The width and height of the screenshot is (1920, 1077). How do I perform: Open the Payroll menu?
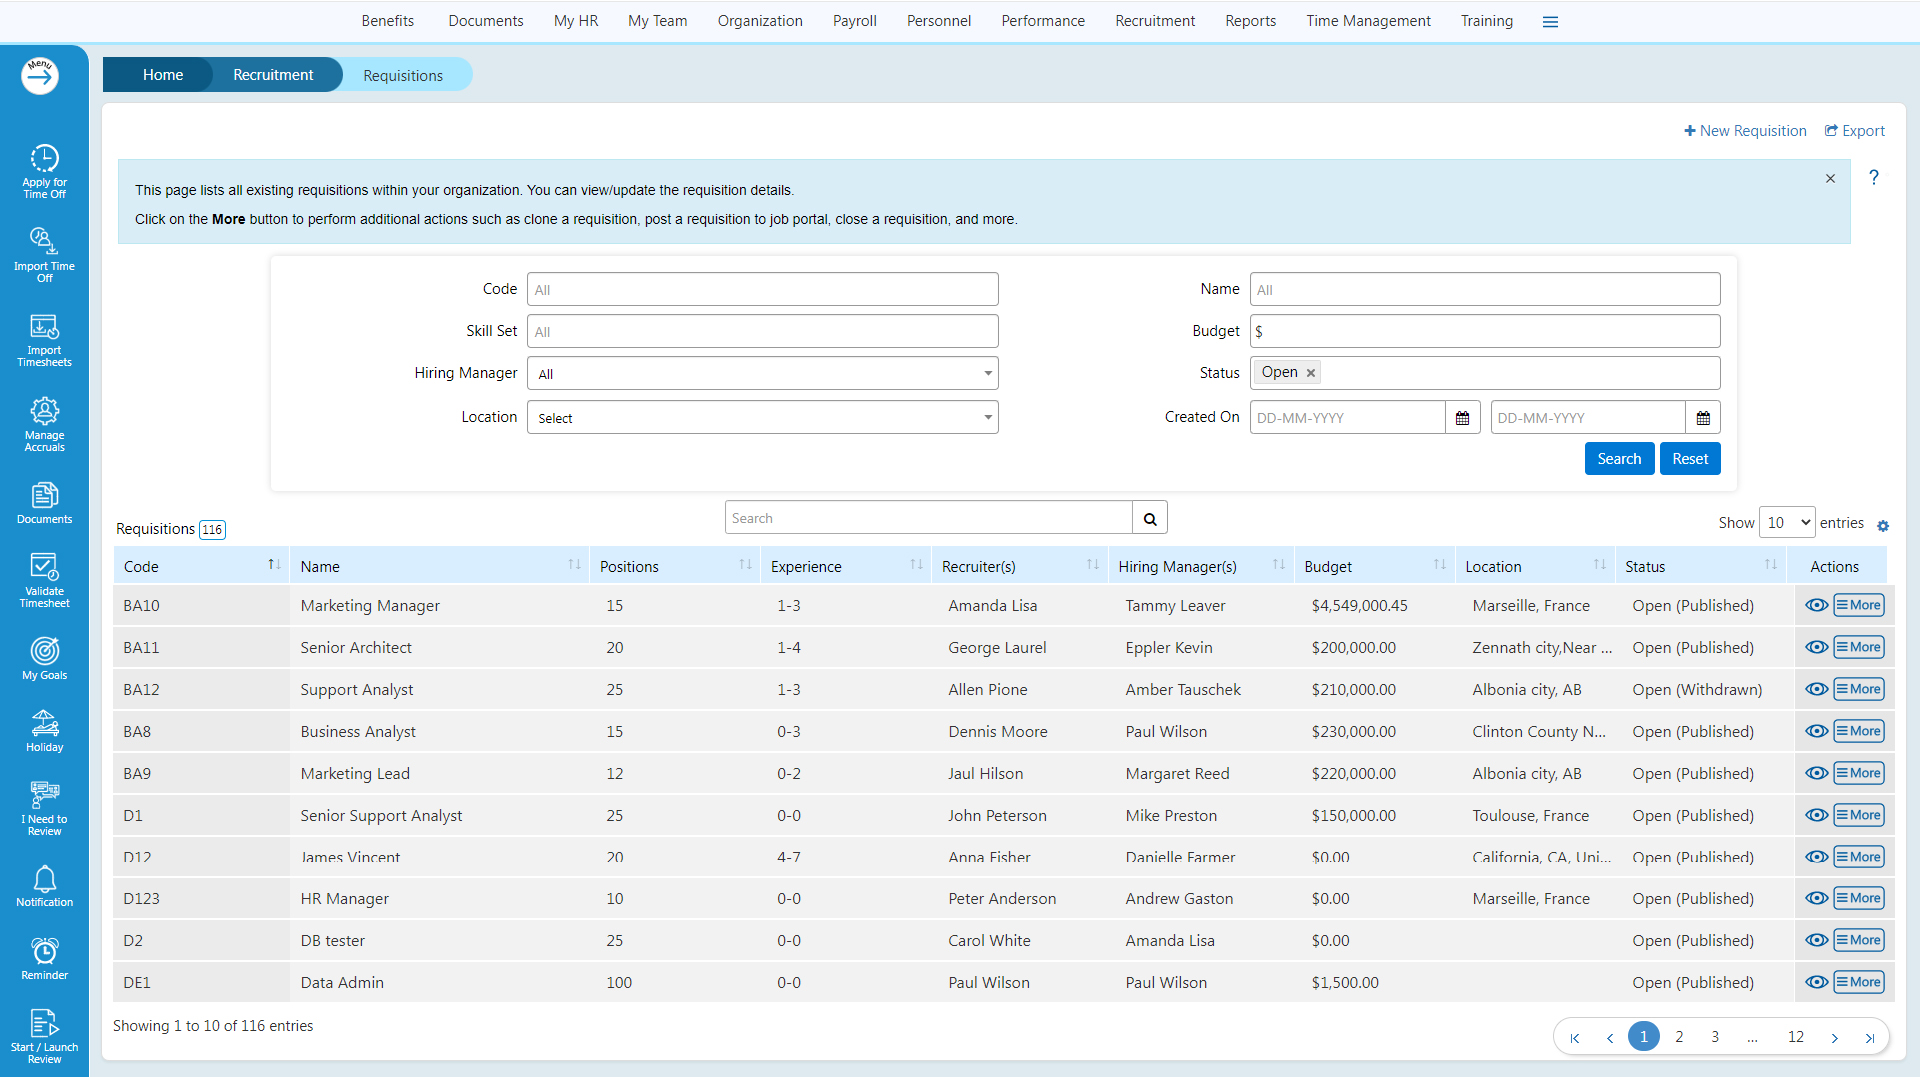coord(854,21)
